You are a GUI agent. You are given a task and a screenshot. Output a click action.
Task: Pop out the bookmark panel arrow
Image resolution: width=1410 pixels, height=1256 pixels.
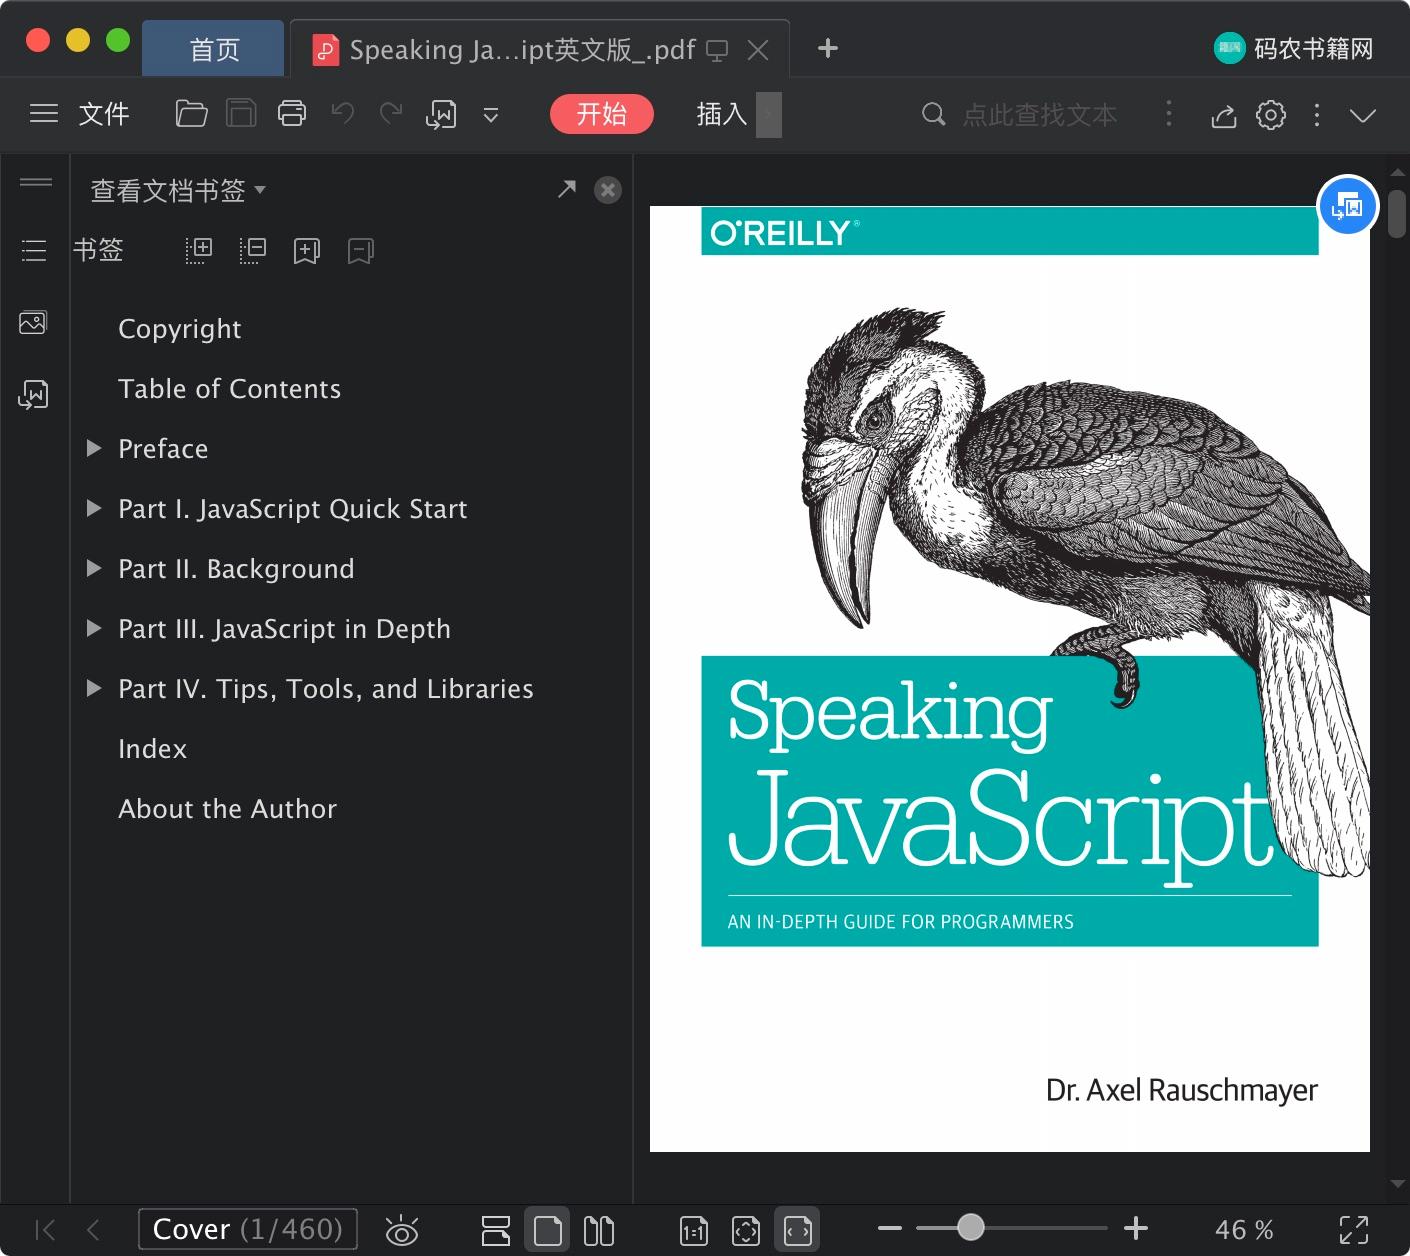click(567, 189)
